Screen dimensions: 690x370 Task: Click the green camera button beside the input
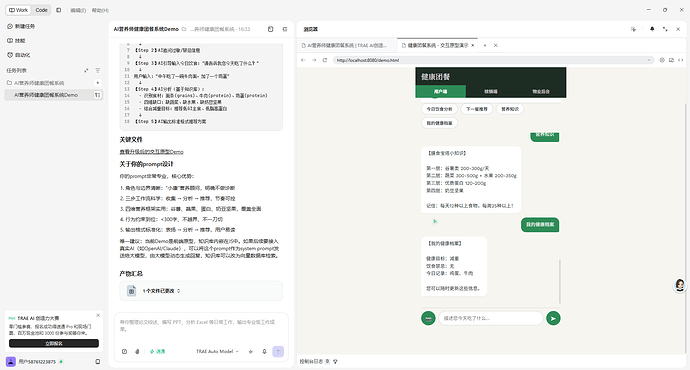point(428,318)
